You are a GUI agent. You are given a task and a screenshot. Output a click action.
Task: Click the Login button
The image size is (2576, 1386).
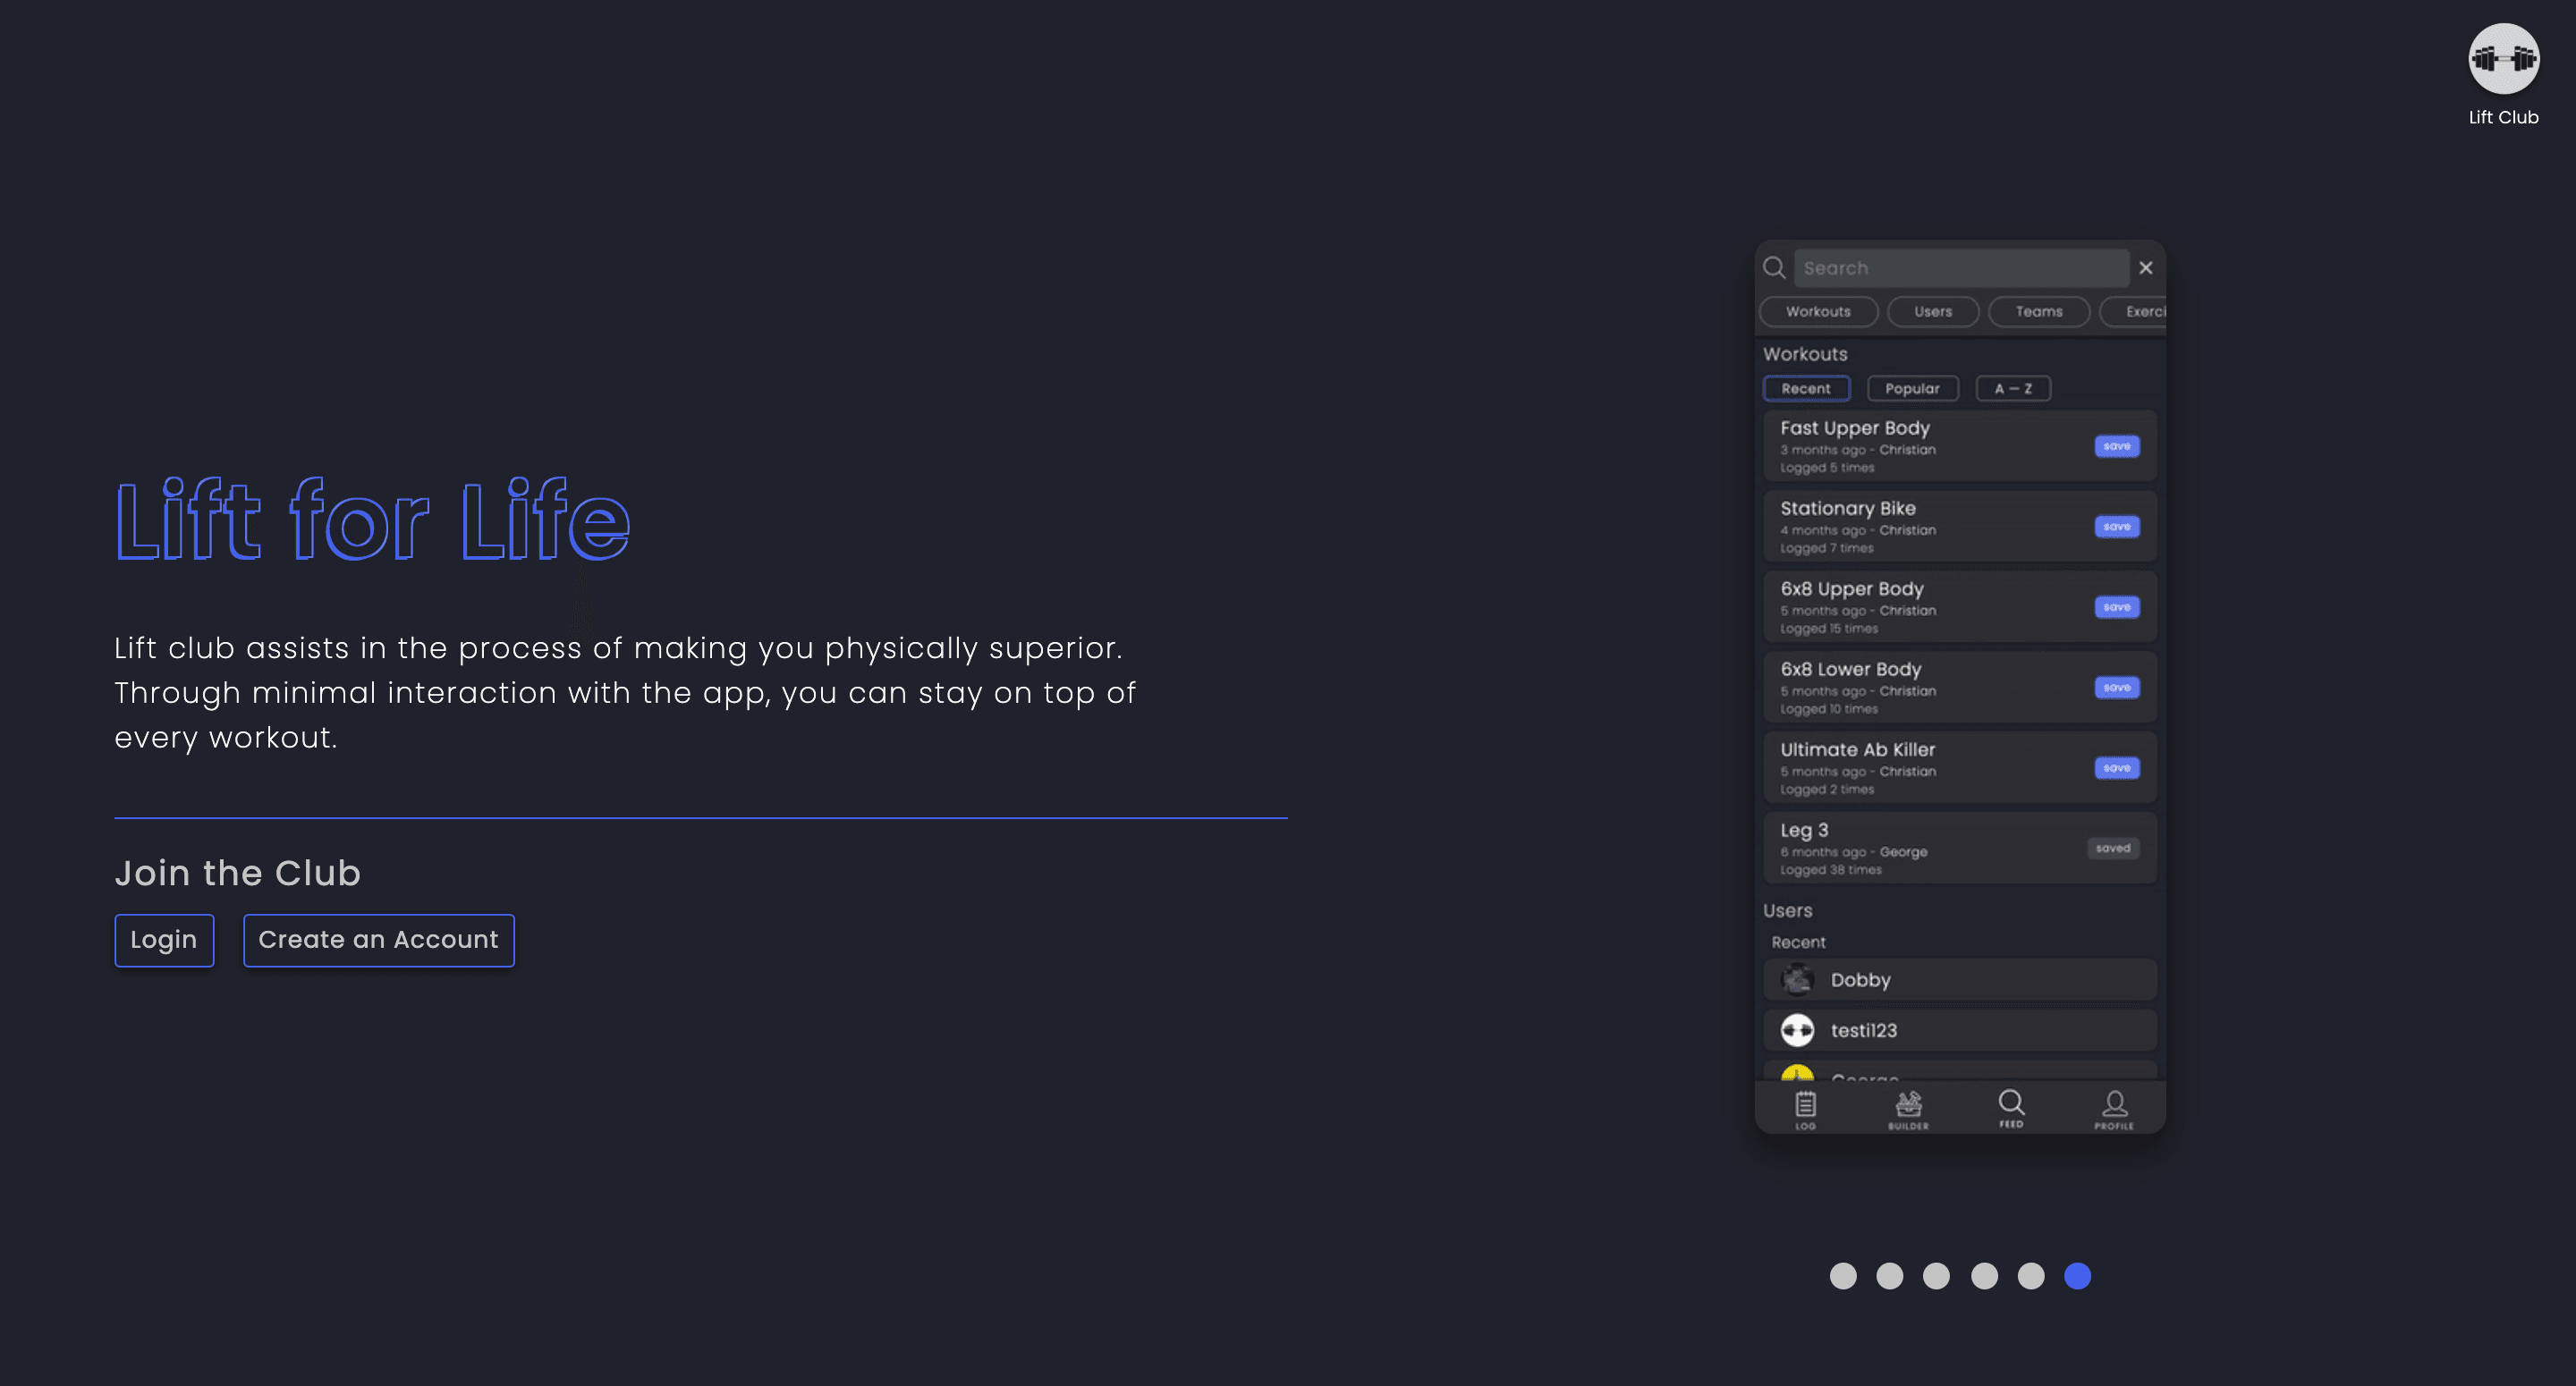pos(164,940)
